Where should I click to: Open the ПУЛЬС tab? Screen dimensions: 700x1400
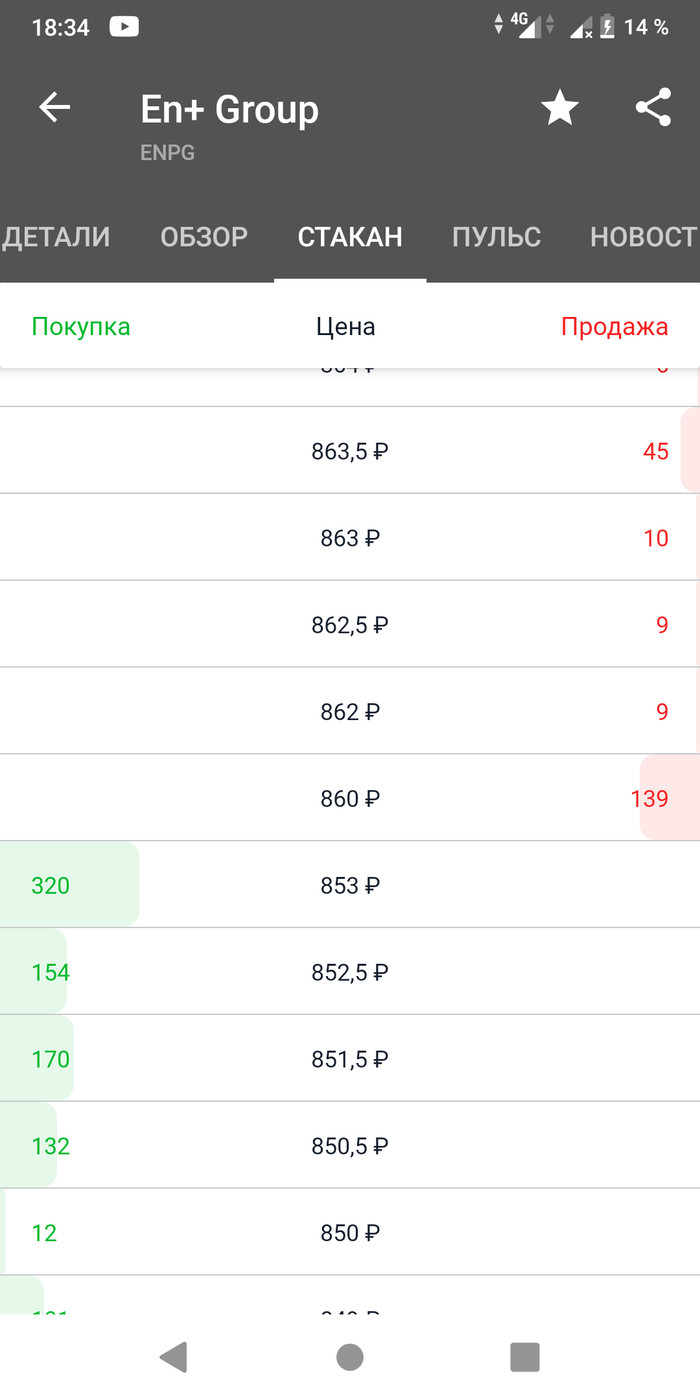(x=496, y=237)
